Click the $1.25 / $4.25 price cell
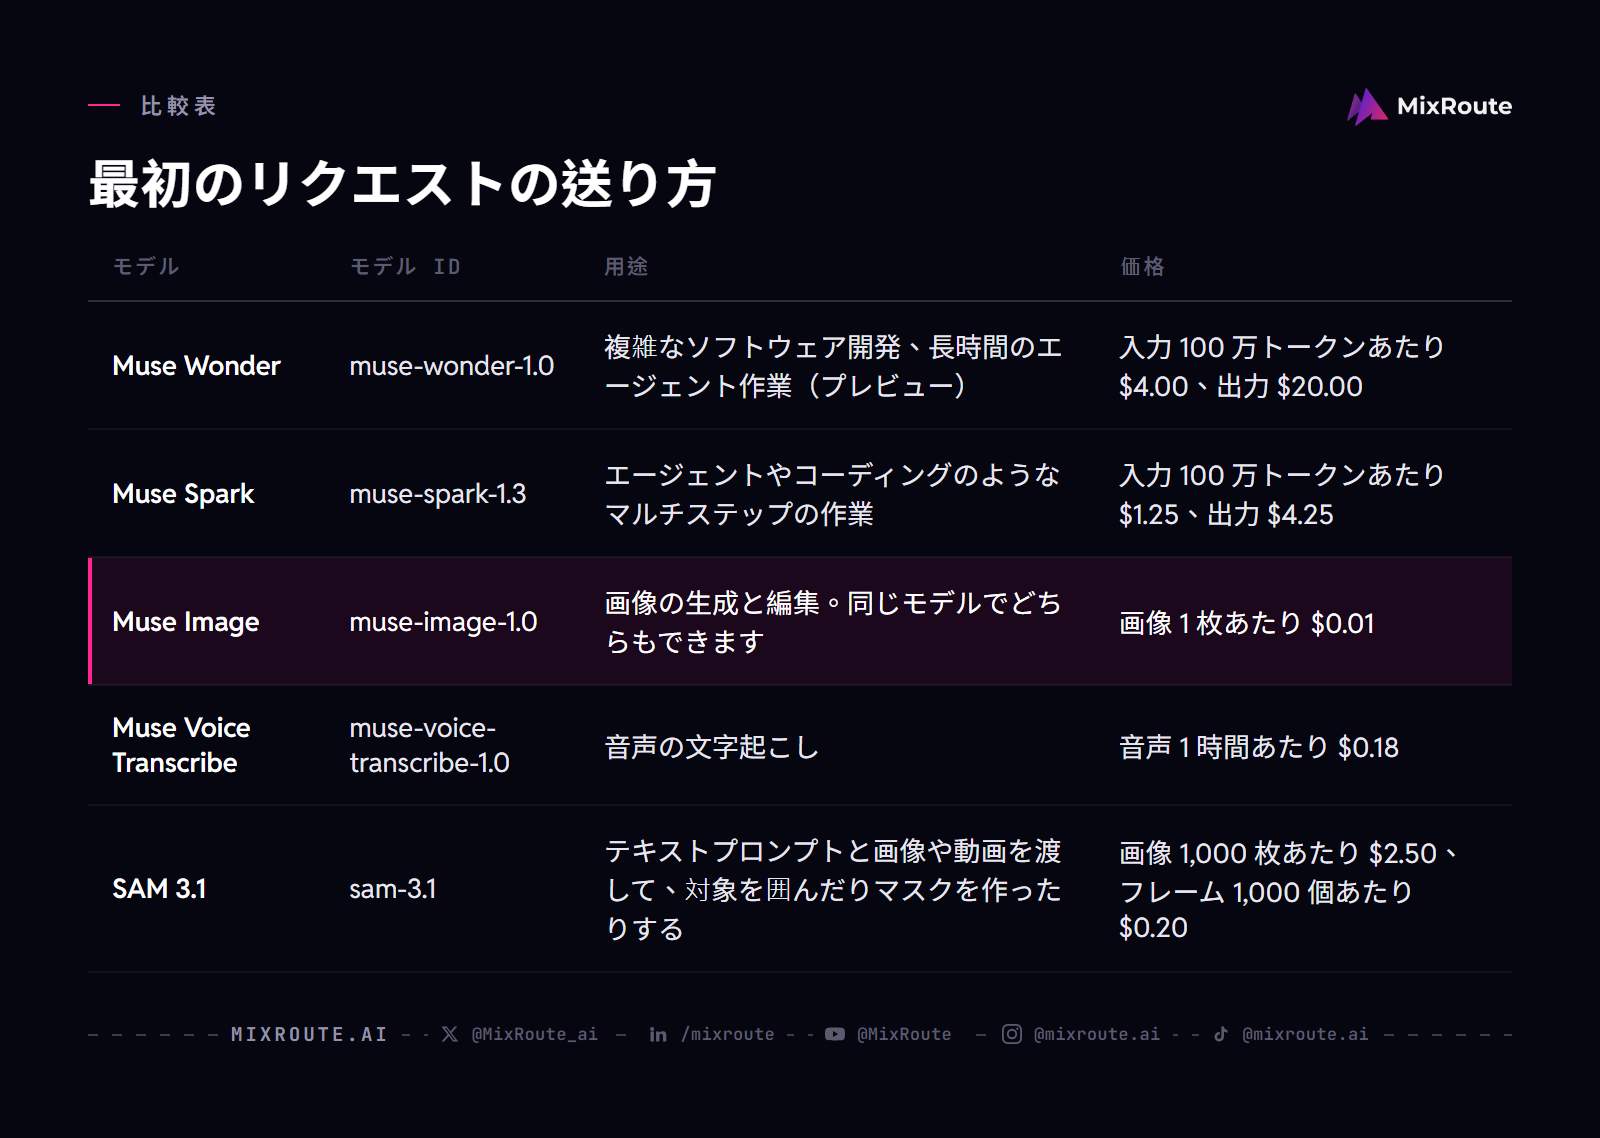Viewport: 1600px width, 1138px height. (x=1282, y=494)
